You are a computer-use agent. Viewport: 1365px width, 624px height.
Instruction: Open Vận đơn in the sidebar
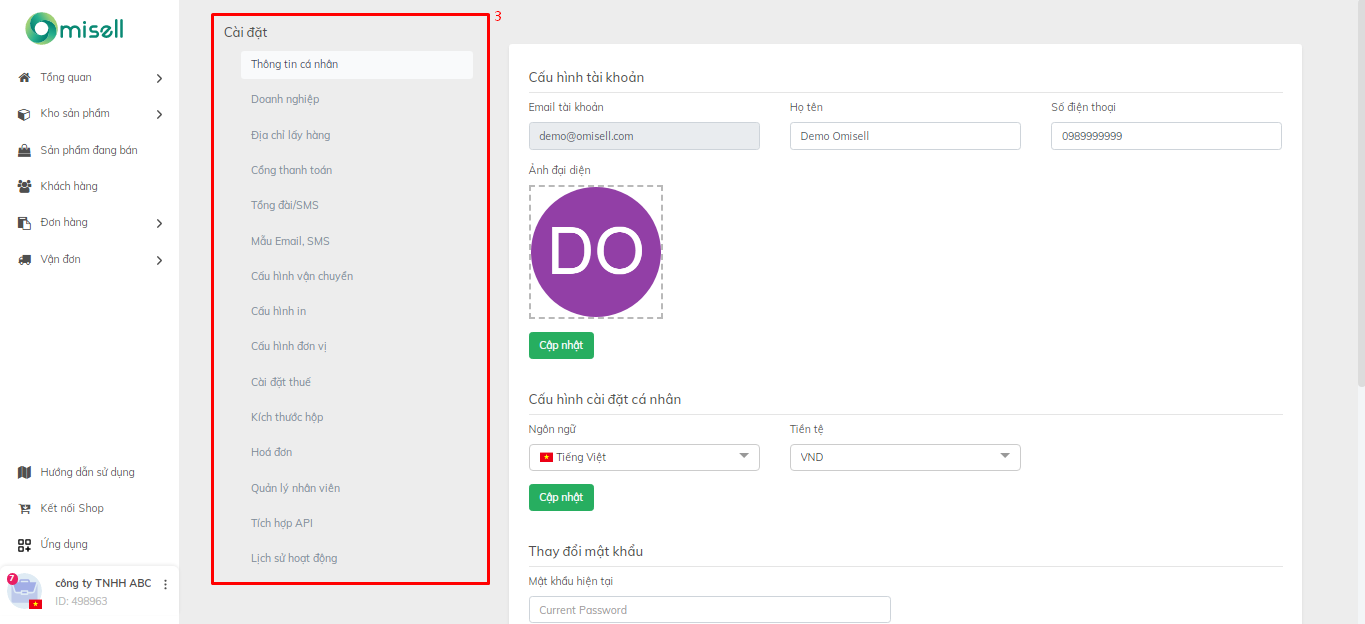[x=60, y=259]
